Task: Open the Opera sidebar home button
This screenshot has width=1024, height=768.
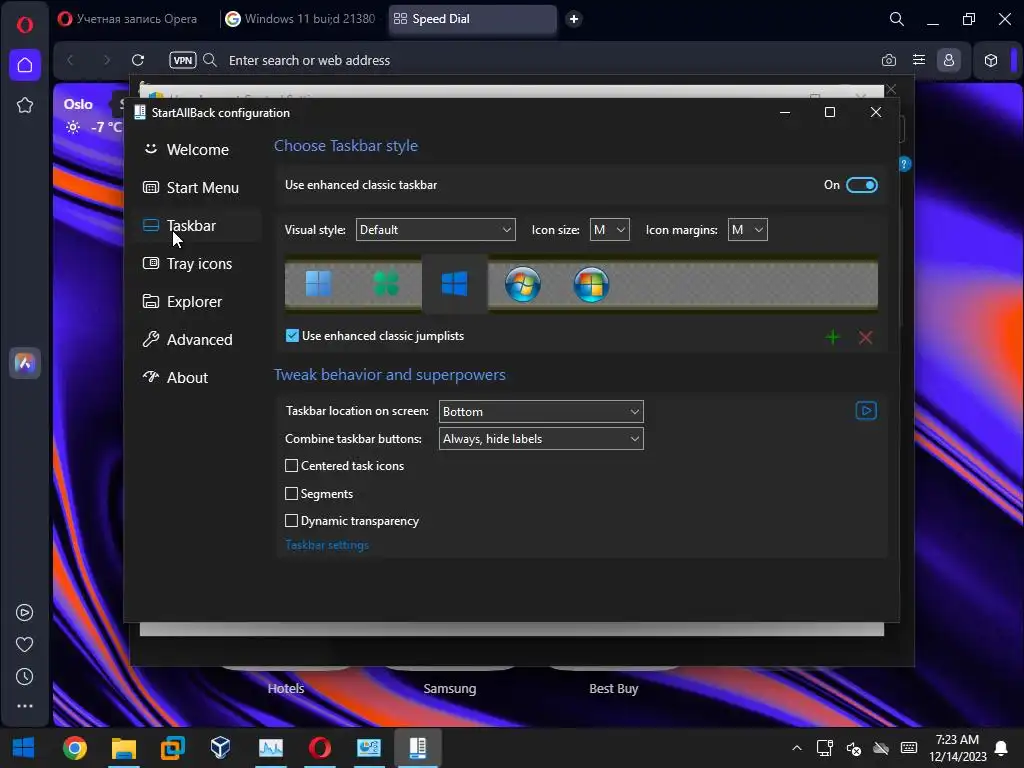Action: pyautogui.click(x=25, y=65)
